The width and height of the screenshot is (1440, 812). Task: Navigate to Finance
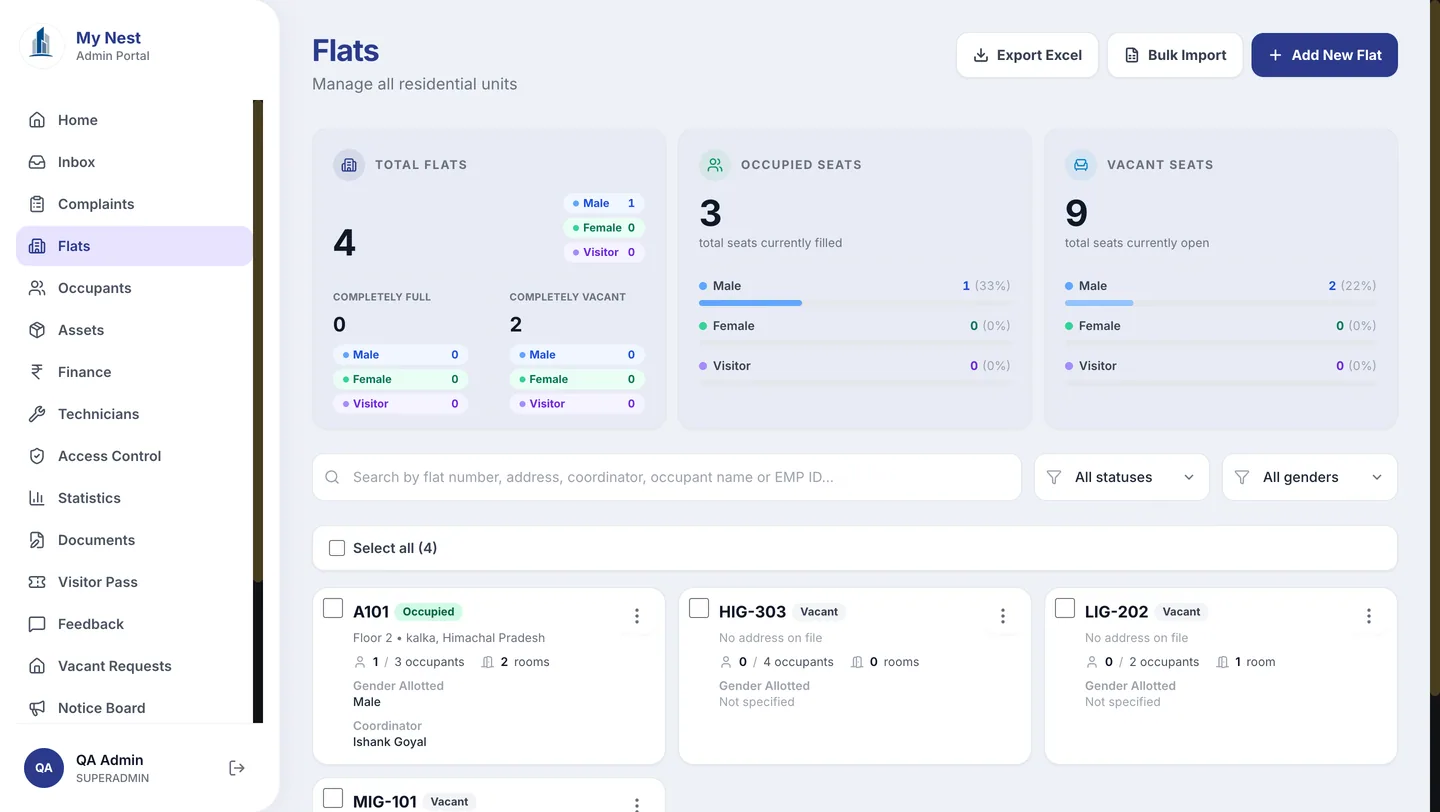point(134,372)
